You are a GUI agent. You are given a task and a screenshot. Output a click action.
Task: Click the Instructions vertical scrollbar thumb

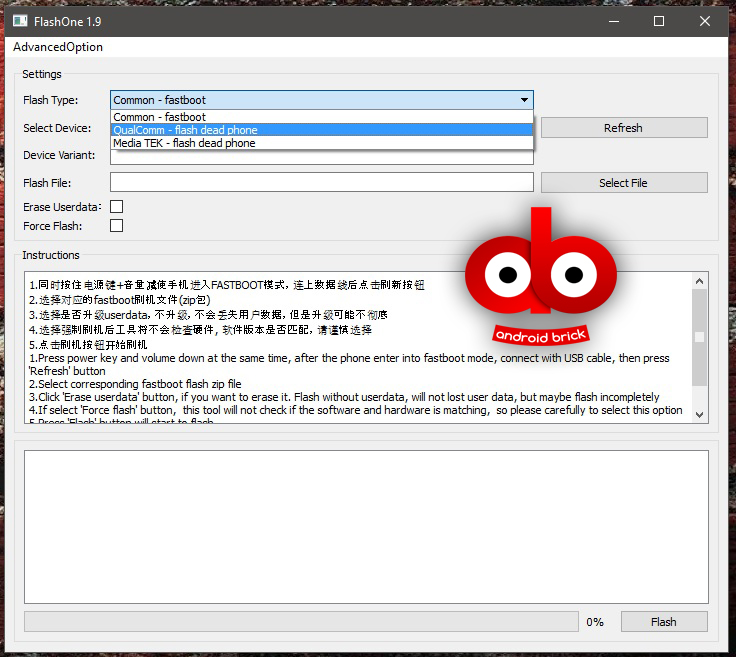[x=699, y=336]
